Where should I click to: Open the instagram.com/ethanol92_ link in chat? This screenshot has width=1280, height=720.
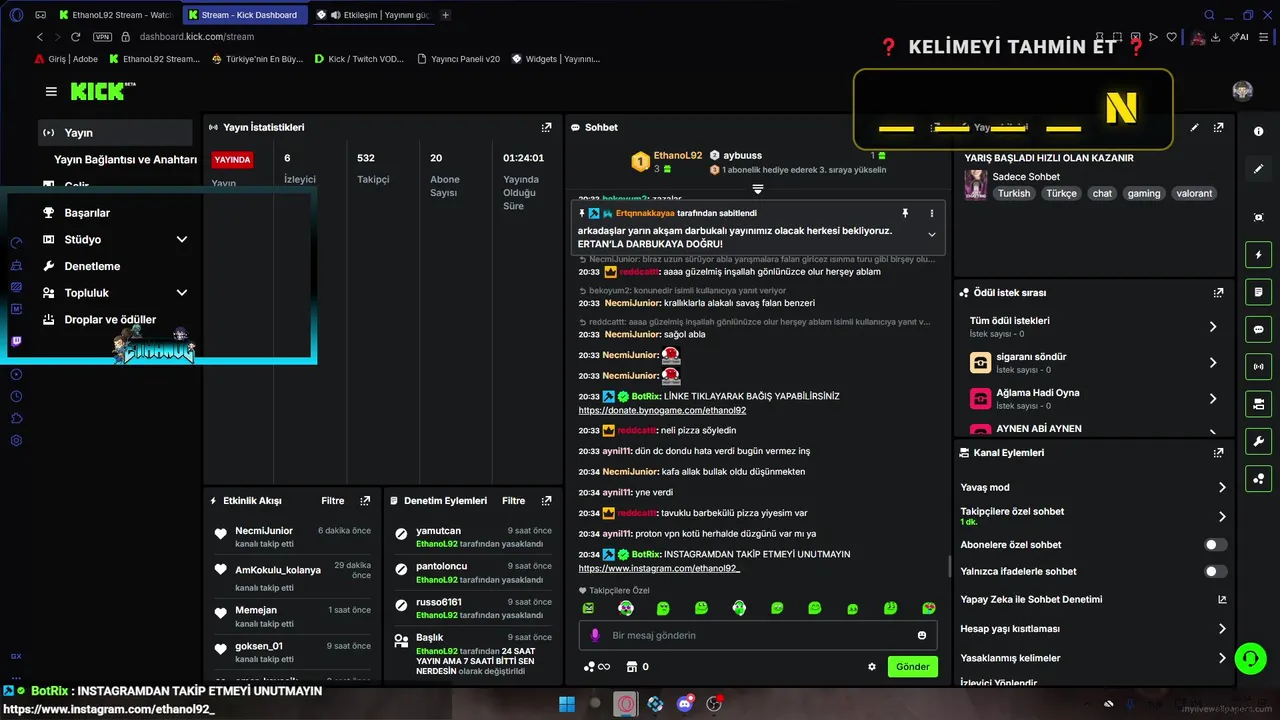point(659,568)
